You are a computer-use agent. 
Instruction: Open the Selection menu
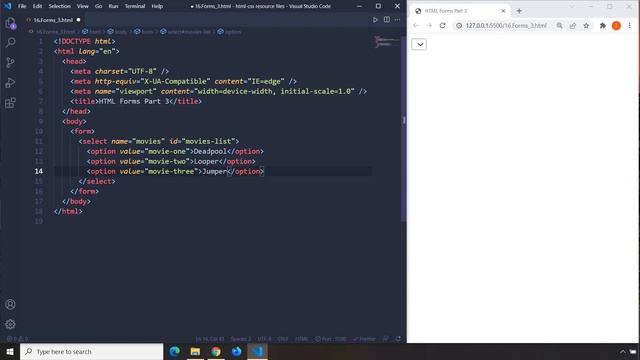click(x=59, y=6)
